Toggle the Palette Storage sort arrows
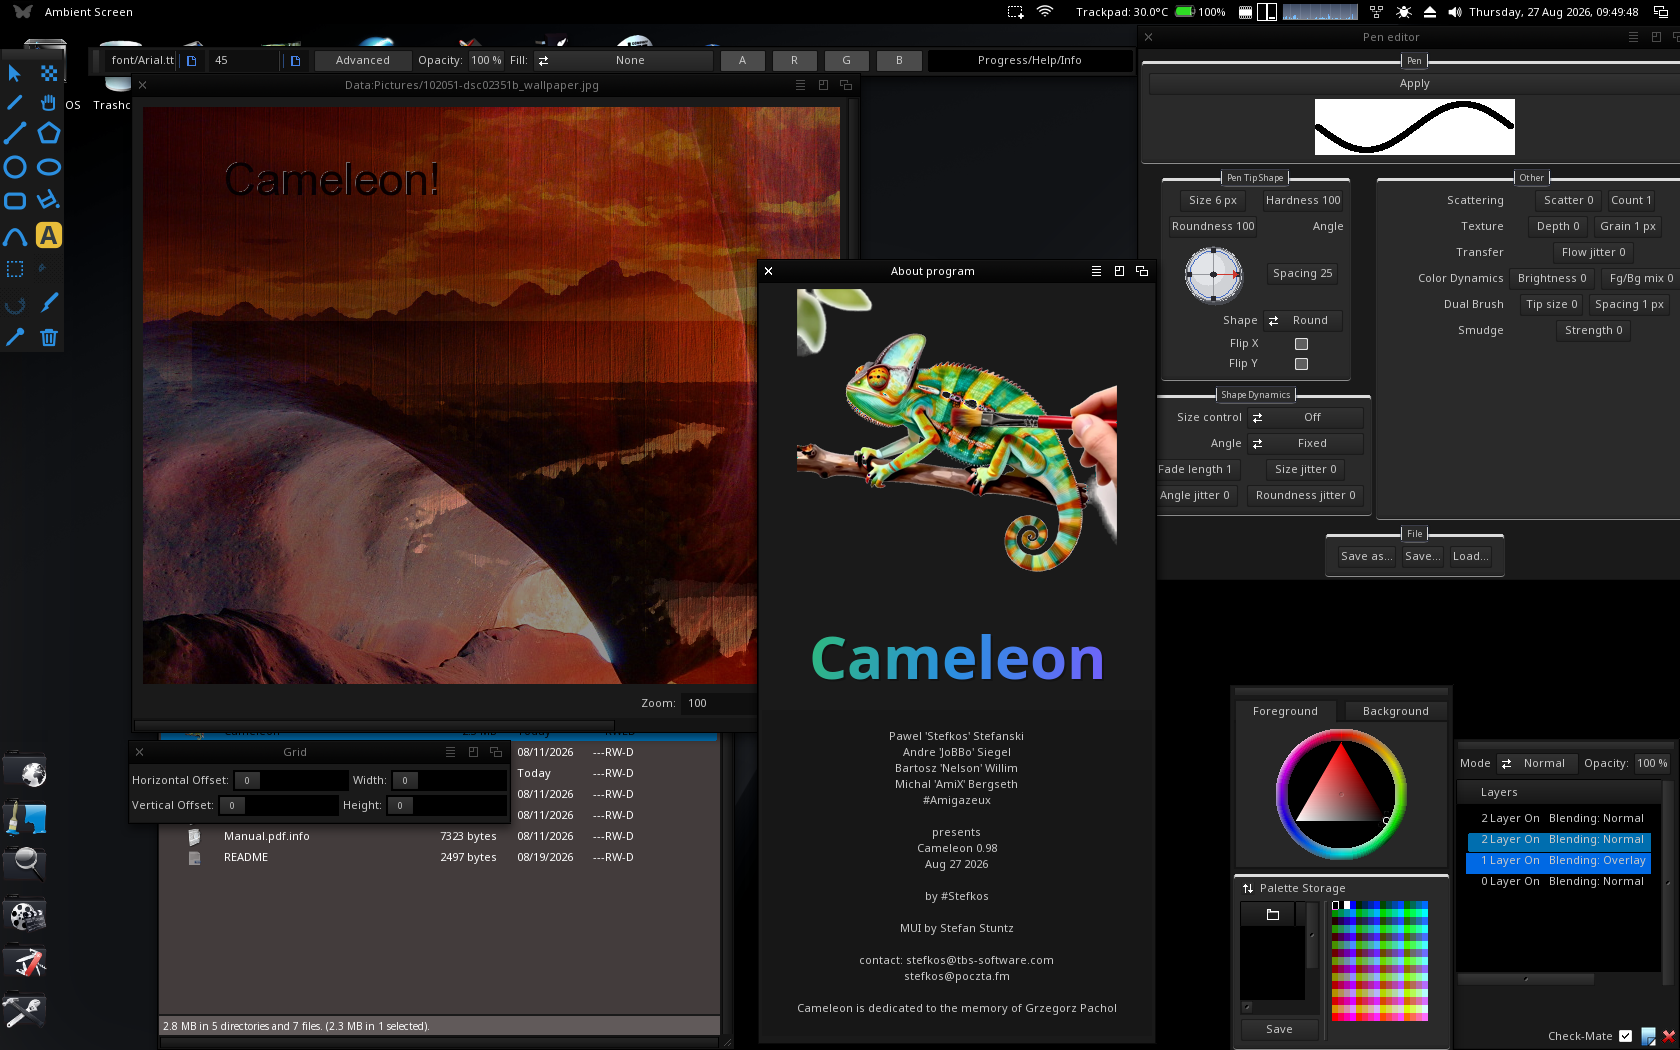 pyautogui.click(x=1248, y=888)
